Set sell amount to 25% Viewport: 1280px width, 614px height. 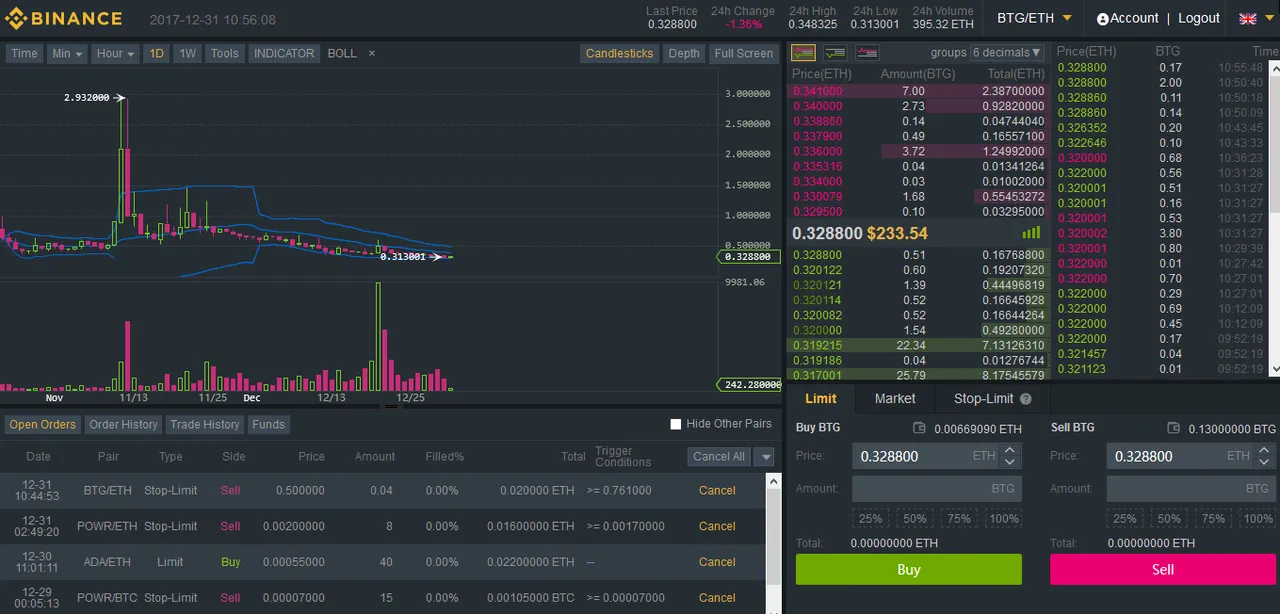(x=1125, y=518)
